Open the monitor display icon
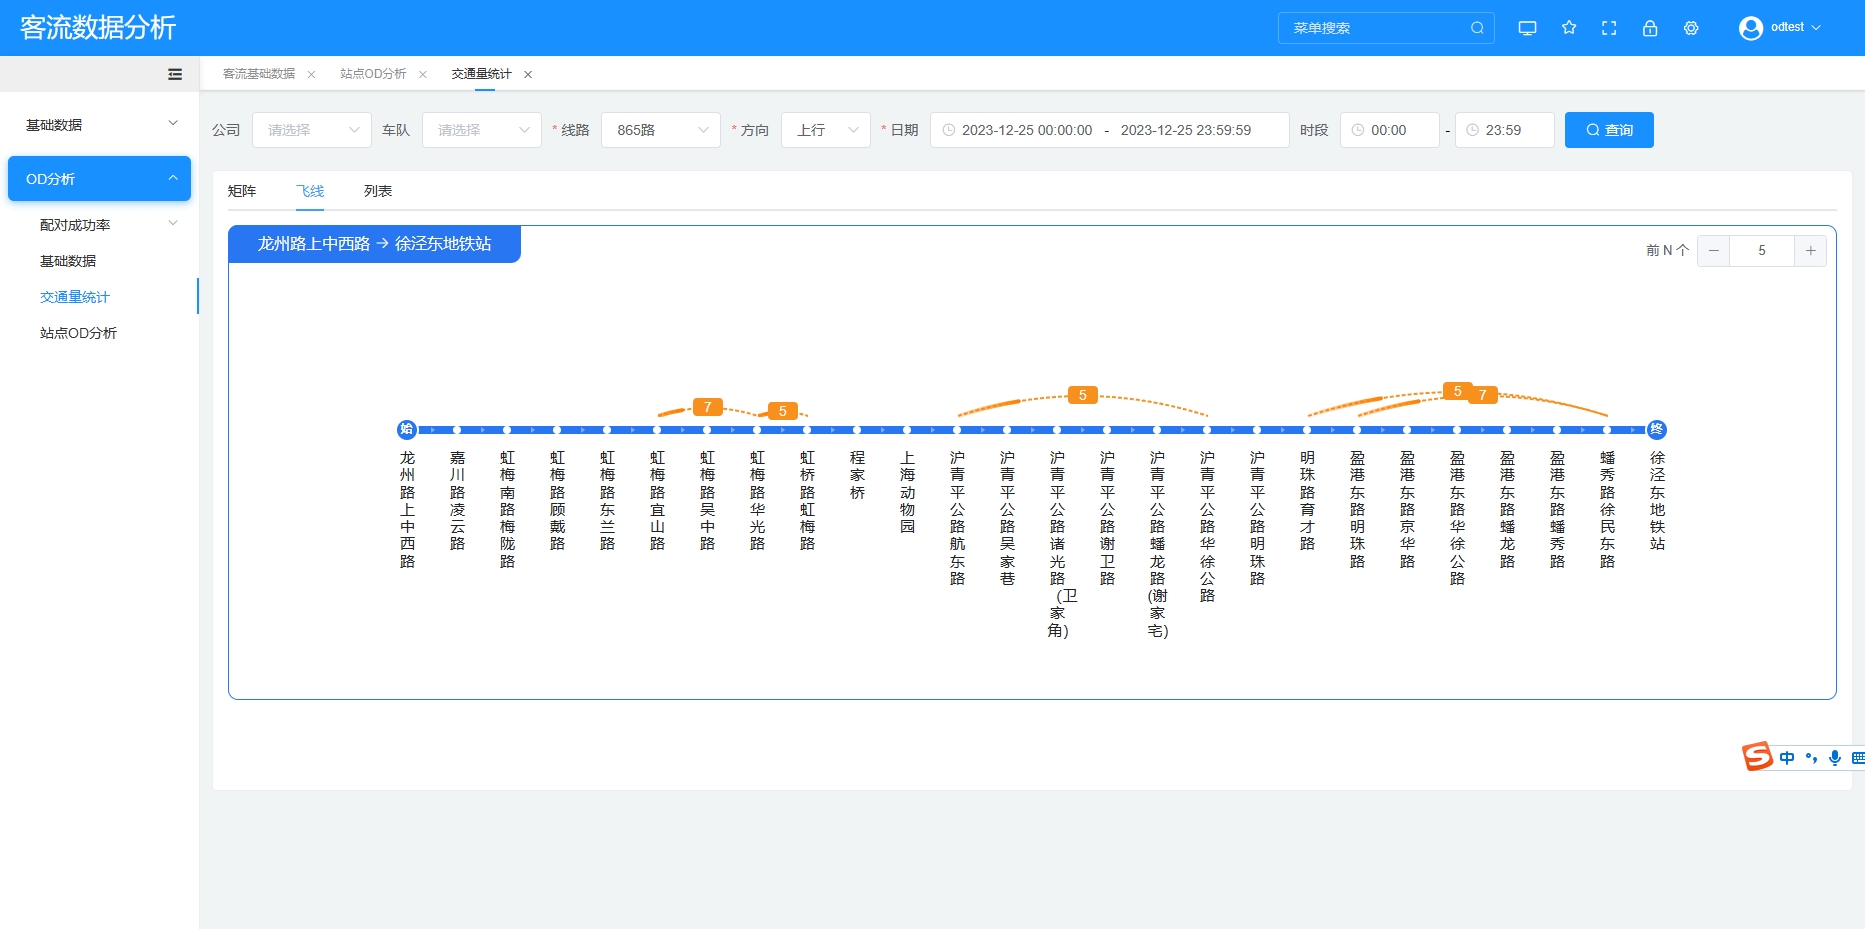The image size is (1865, 929). 1527,28
